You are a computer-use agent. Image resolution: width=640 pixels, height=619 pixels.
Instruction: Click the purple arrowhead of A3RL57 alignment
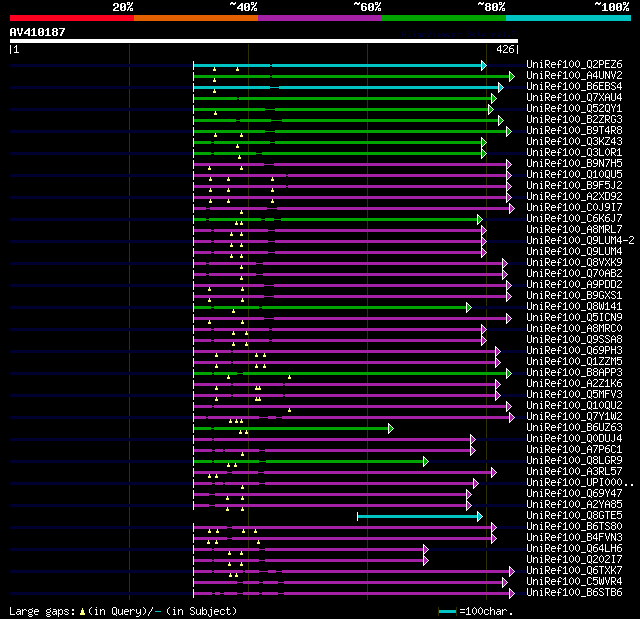click(x=493, y=473)
